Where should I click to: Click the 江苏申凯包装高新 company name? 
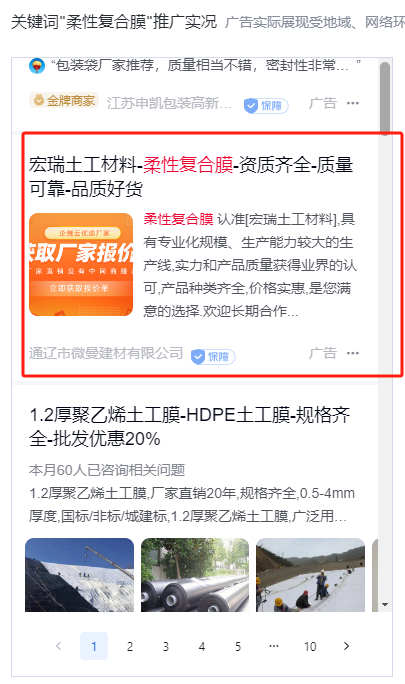(169, 103)
